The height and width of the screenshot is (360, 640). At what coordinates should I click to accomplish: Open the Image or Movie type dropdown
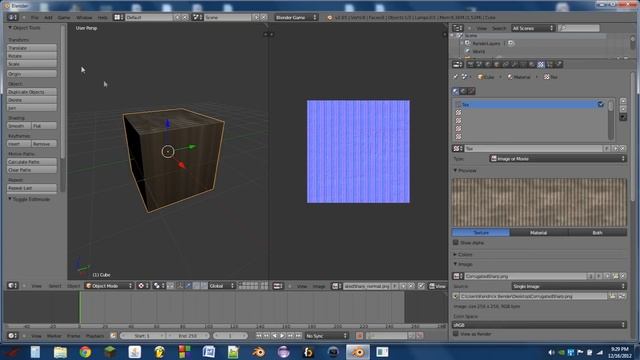coord(558,159)
